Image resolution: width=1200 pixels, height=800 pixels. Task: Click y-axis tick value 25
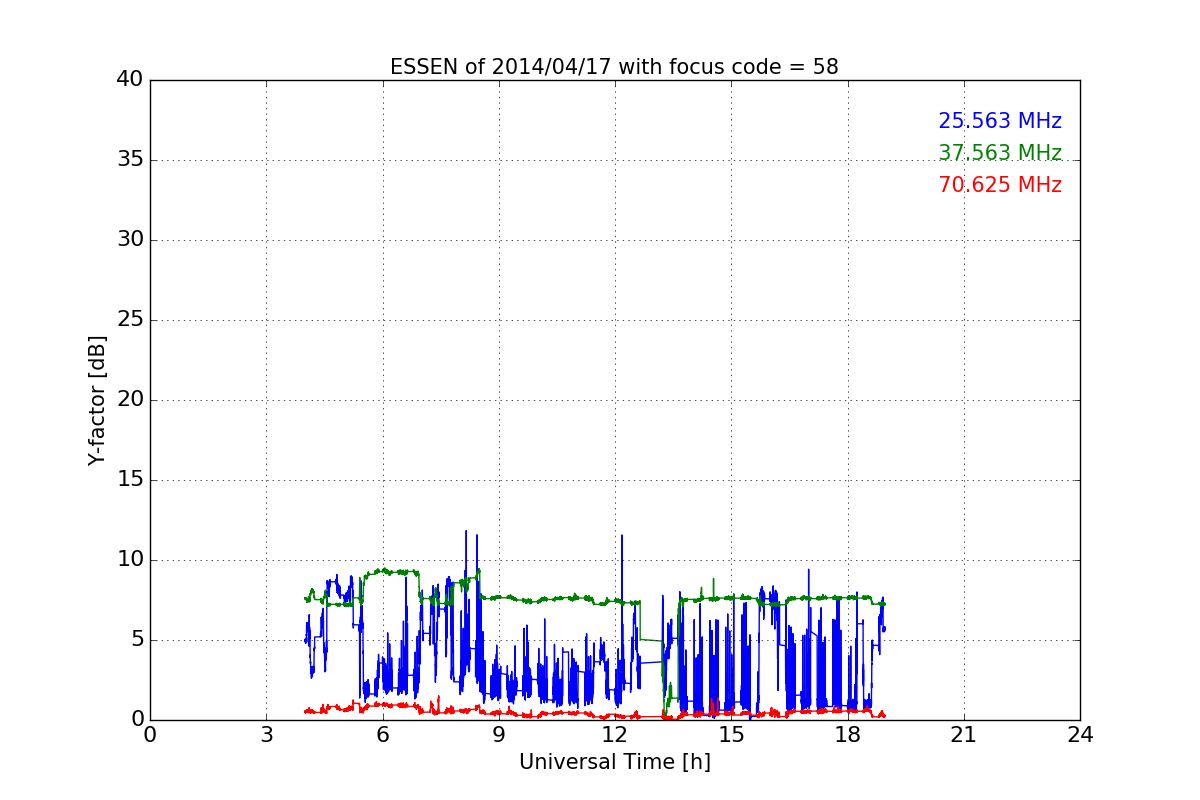click(x=130, y=320)
